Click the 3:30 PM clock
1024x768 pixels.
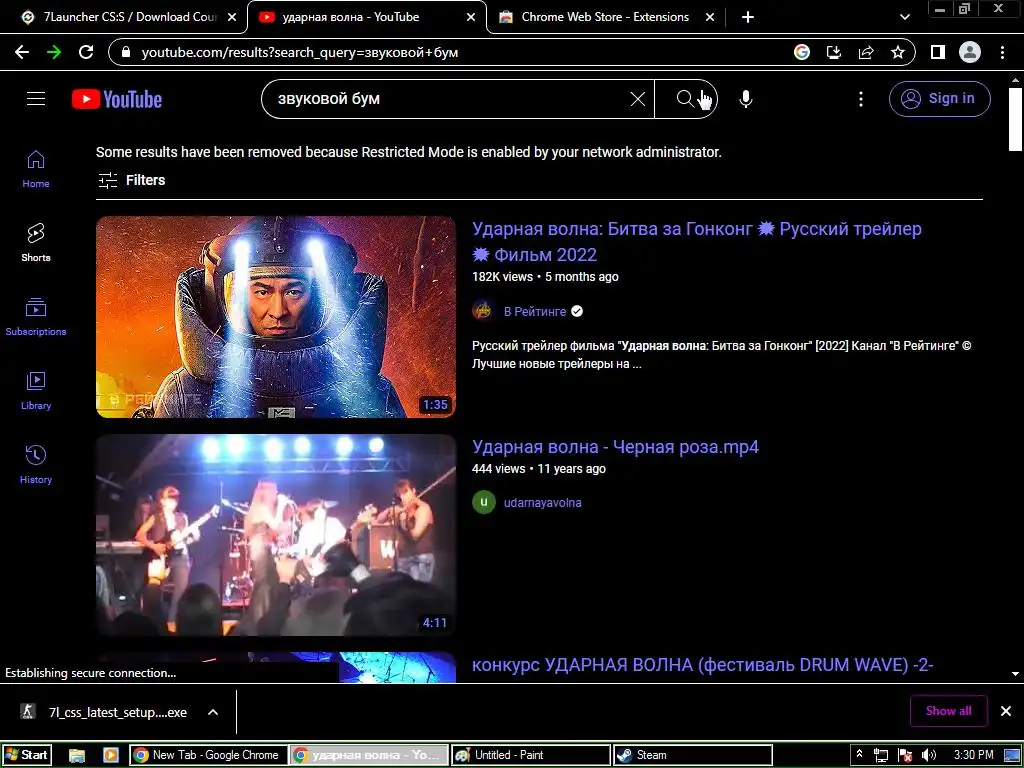(973, 755)
